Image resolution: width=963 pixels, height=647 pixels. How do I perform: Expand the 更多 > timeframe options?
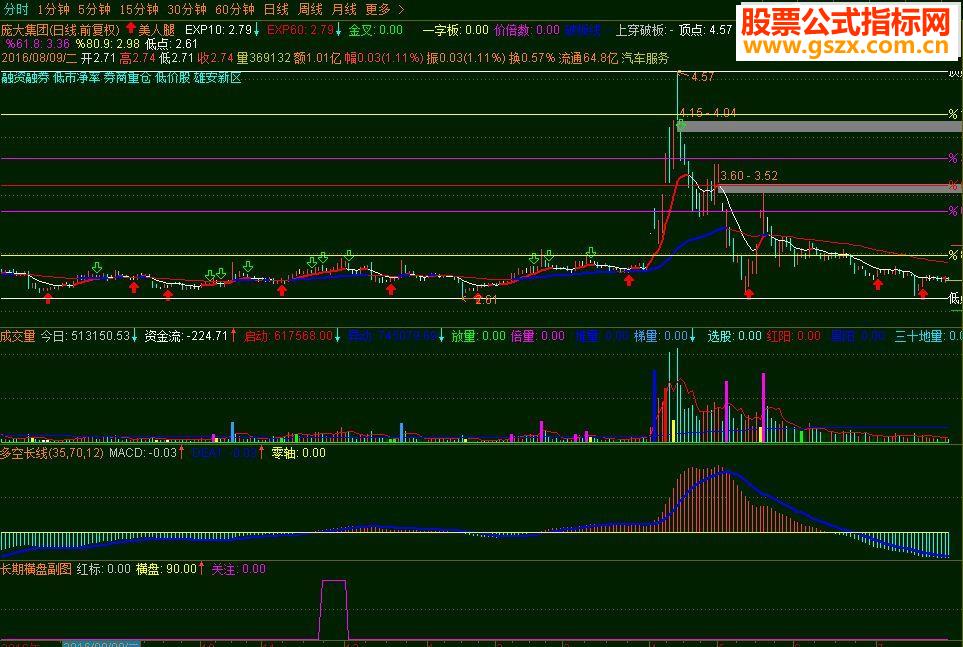click(x=385, y=9)
